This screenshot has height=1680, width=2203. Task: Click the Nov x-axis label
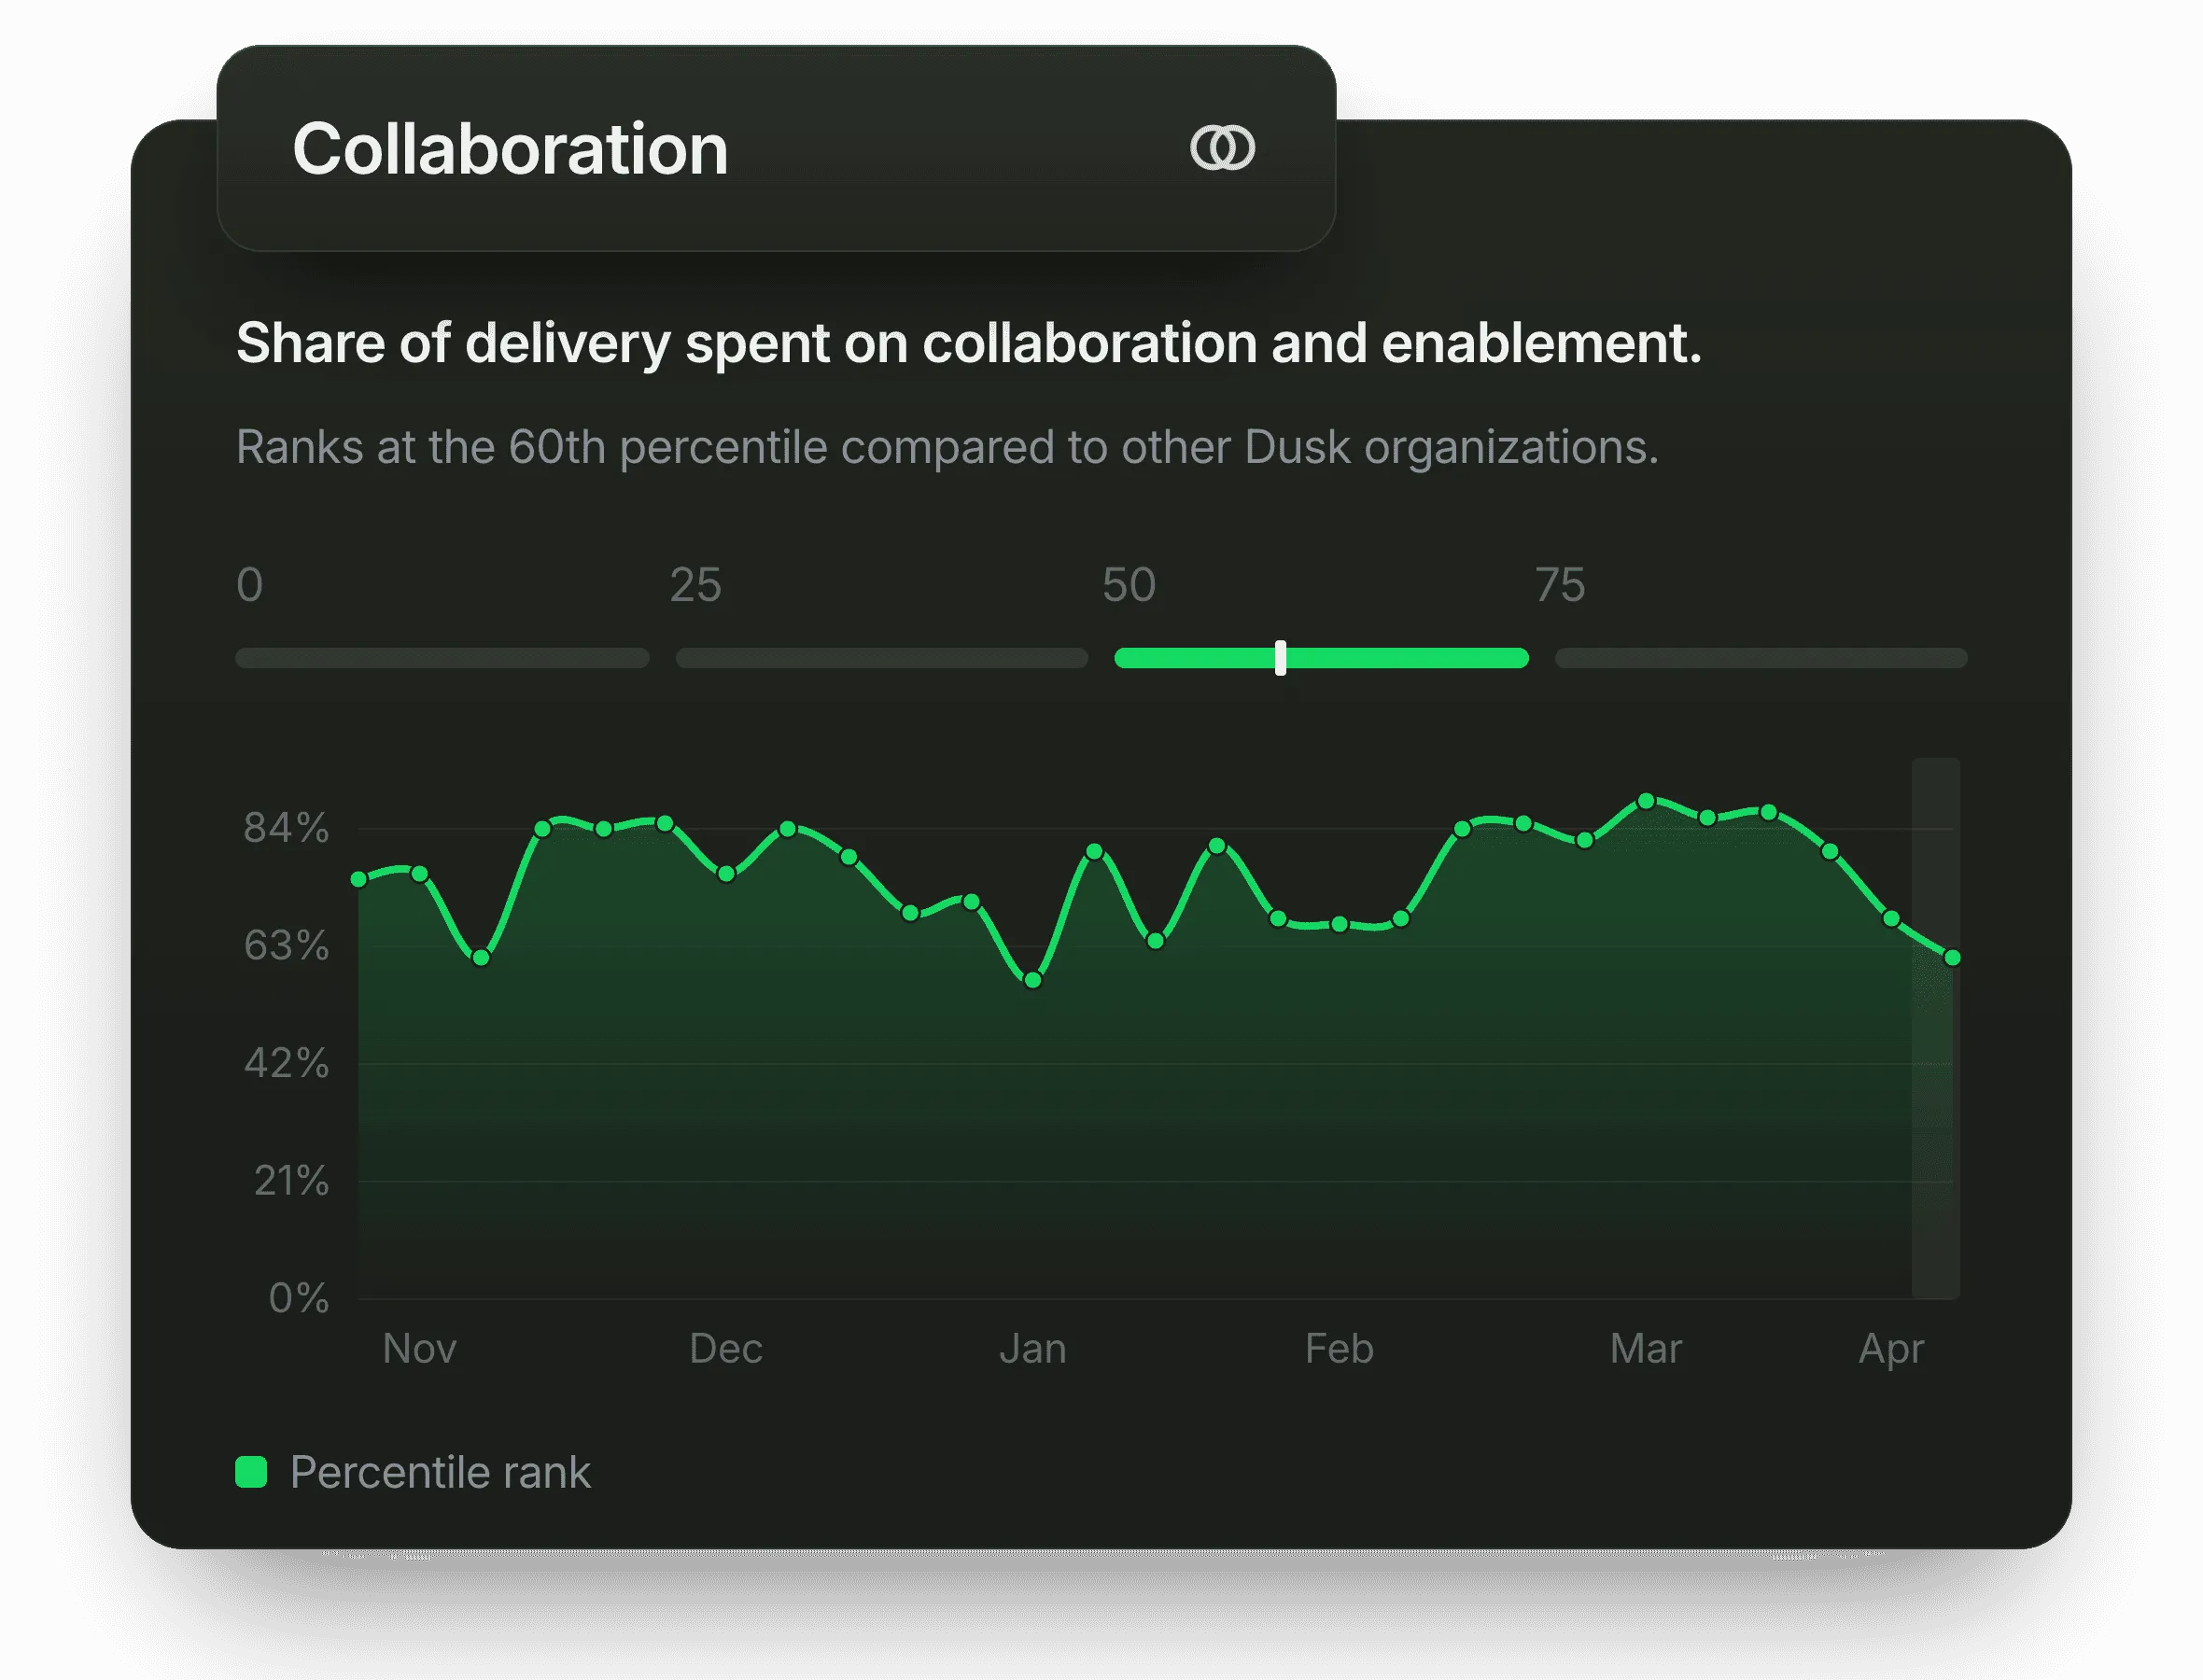click(x=419, y=1349)
